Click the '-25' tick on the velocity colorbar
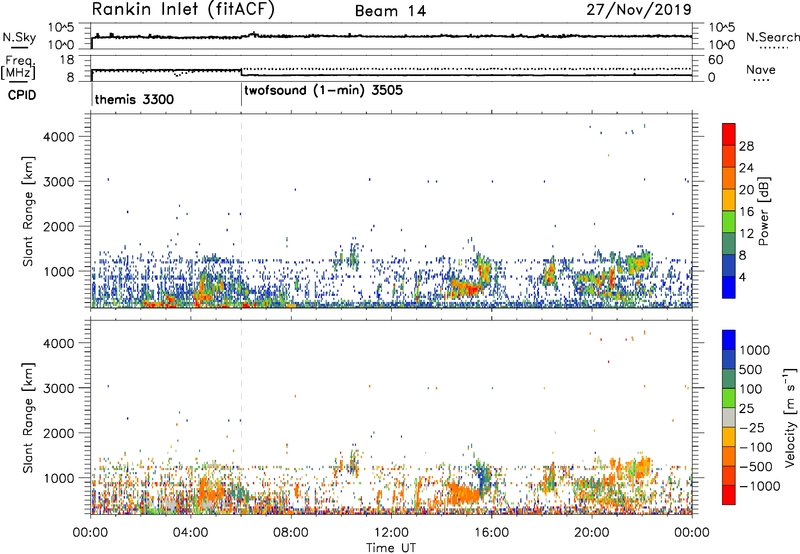800x554 pixels. (751, 427)
